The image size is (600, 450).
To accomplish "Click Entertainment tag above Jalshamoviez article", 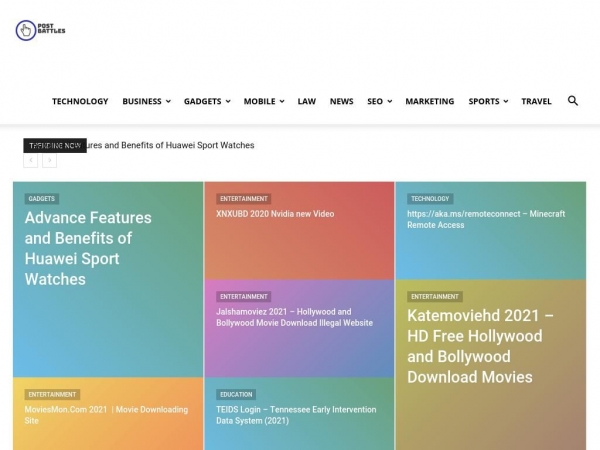I will pyautogui.click(x=243, y=297).
